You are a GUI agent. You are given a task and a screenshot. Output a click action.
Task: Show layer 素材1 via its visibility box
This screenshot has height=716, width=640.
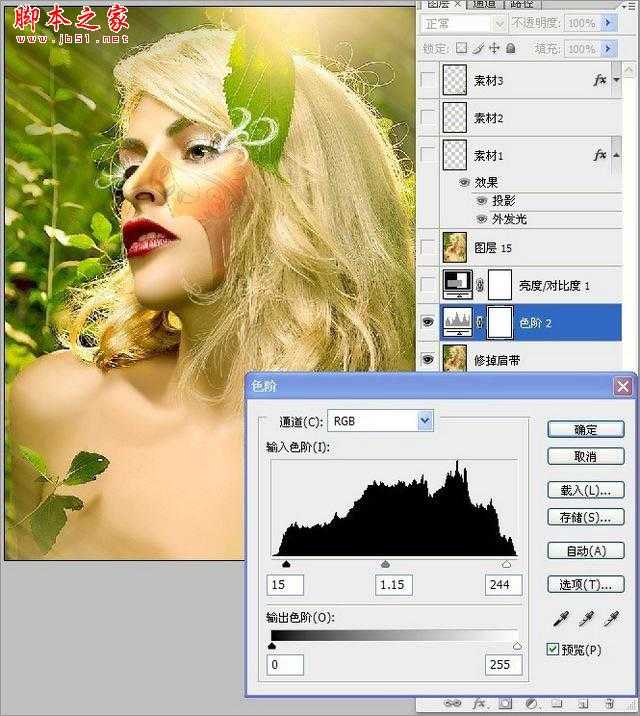pos(428,155)
